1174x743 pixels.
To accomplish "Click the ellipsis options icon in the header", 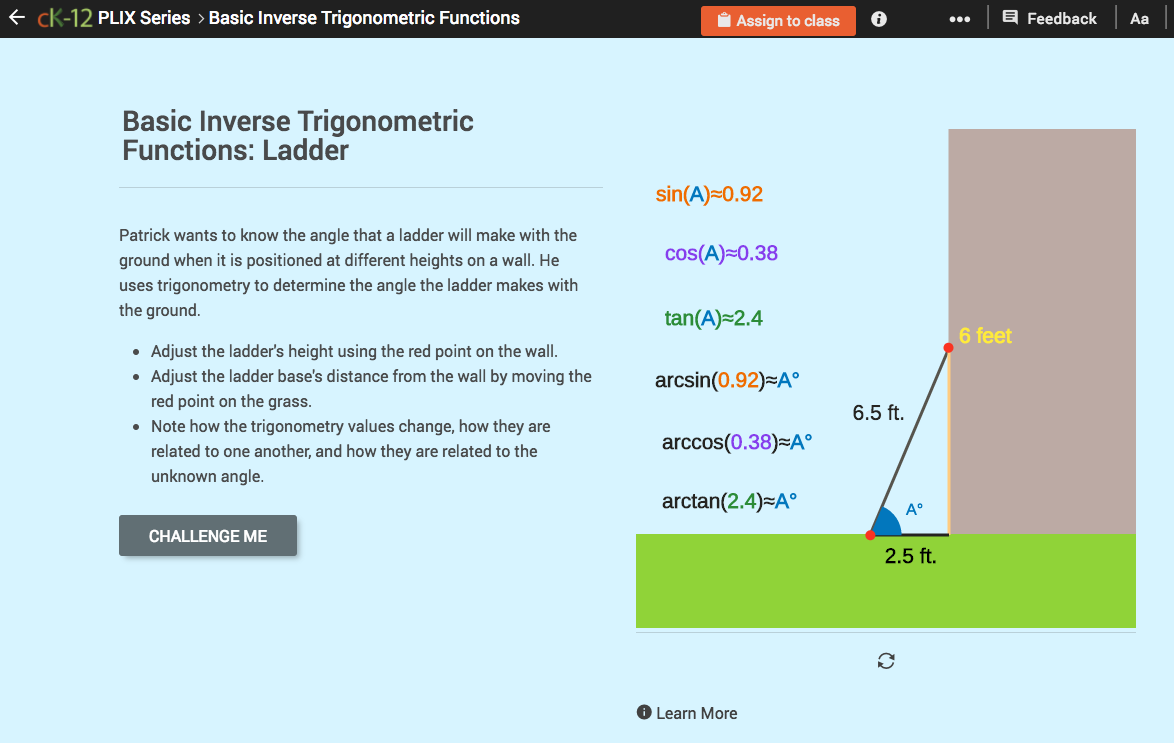I will 959,18.
